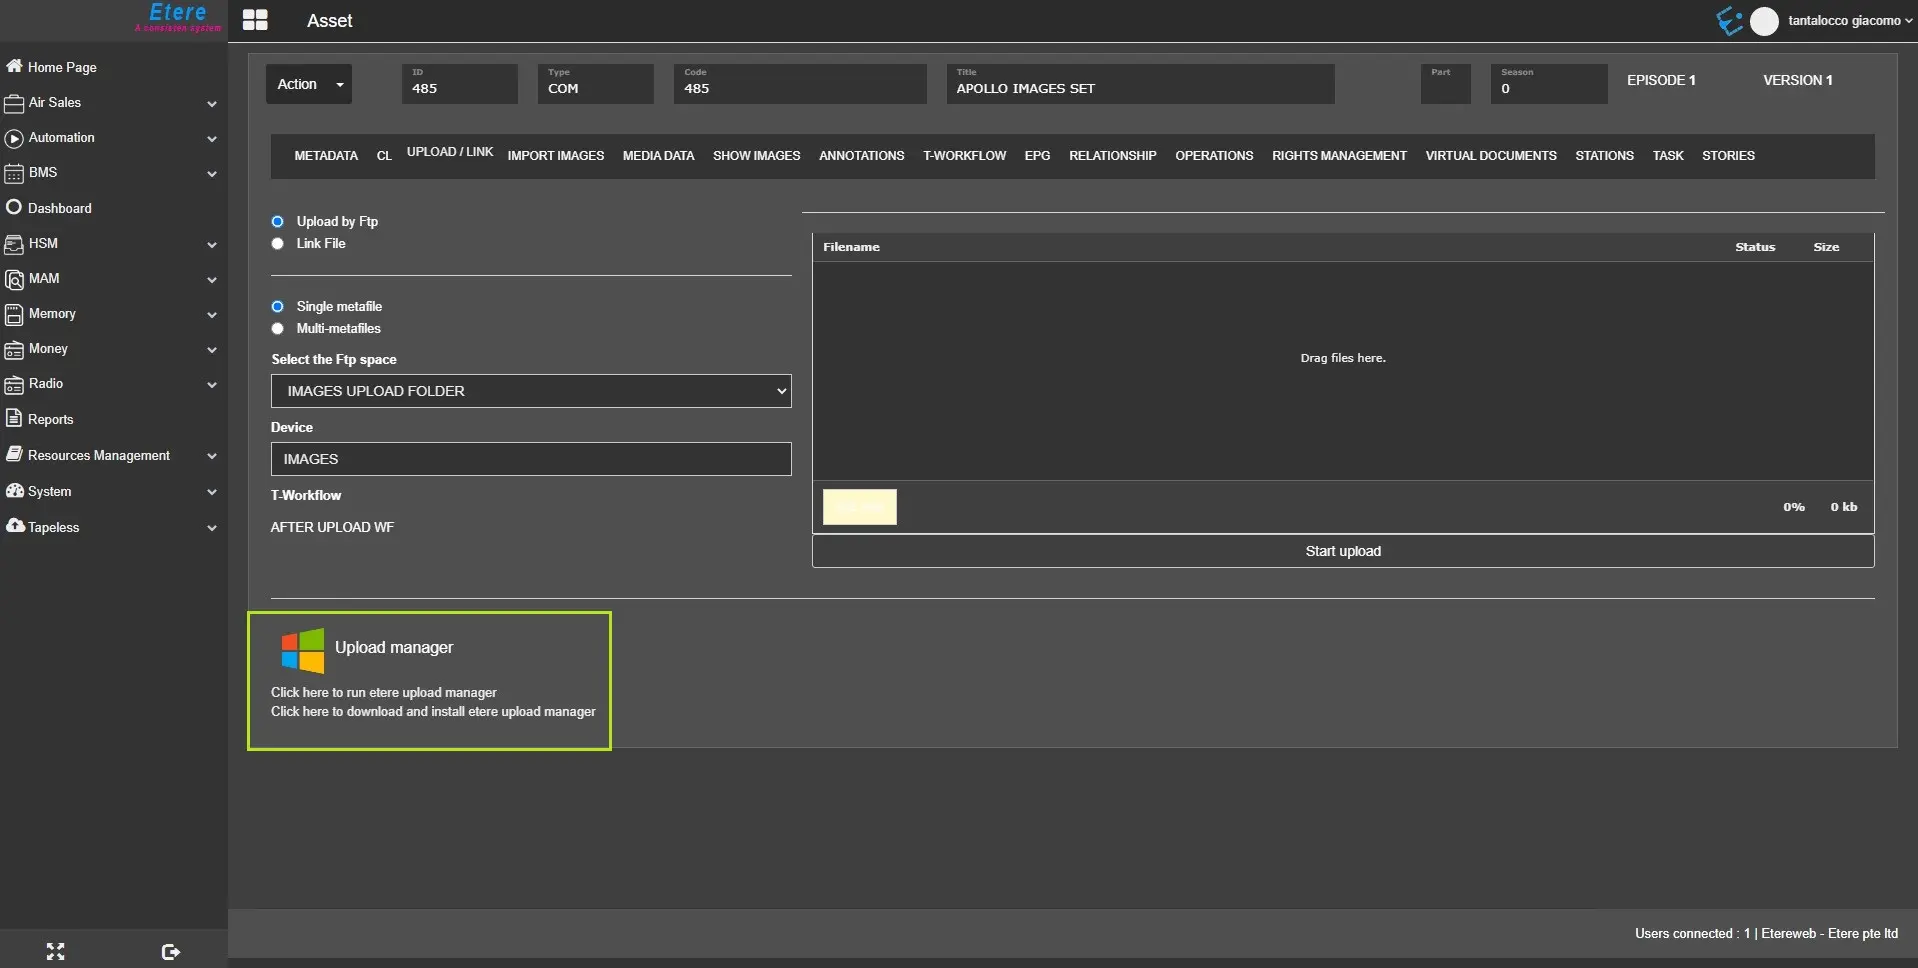Click the Dashboard circle icon
This screenshot has width=1918, height=968.
[x=14, y=207]
